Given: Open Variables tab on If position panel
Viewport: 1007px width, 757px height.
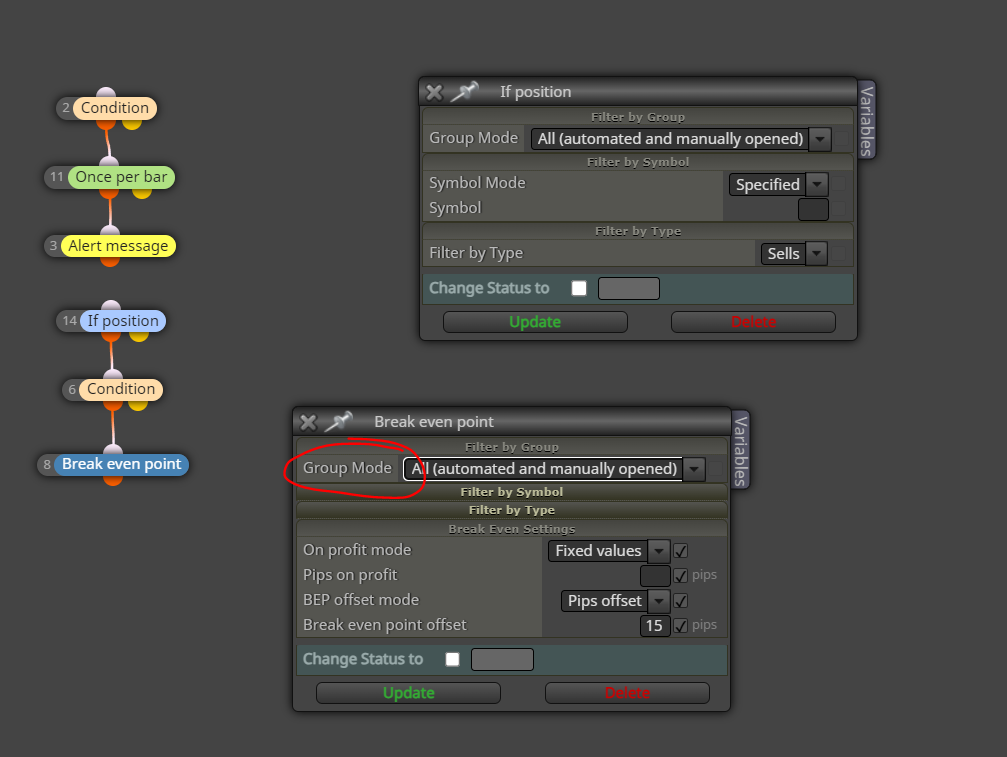Looking at the screenshot, I should 866,121.
